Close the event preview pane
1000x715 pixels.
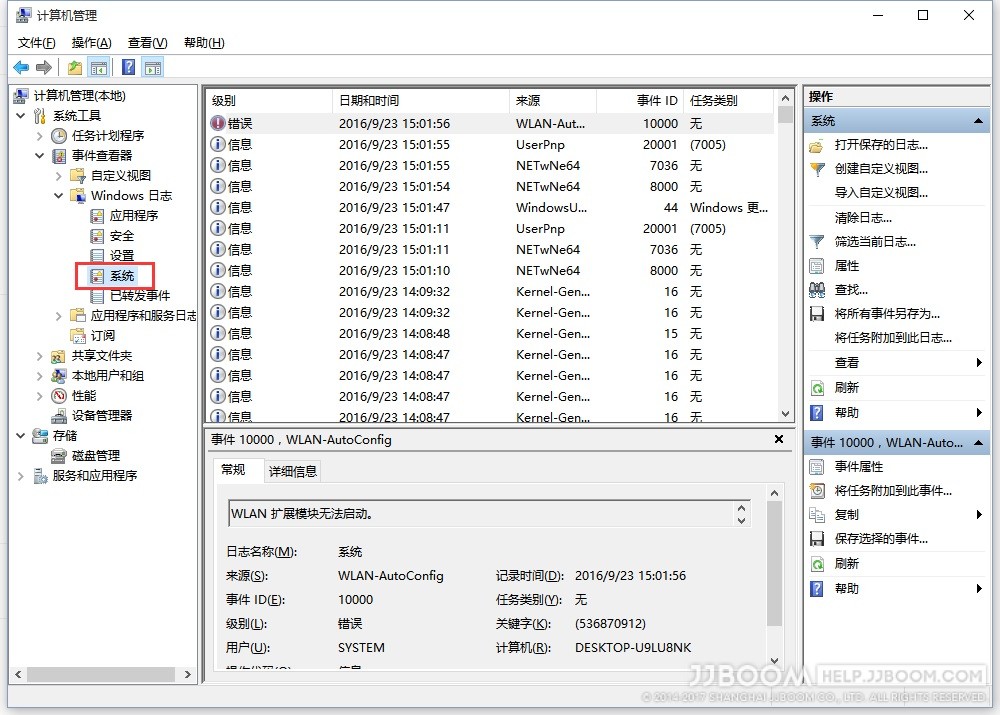coord(780,440)
